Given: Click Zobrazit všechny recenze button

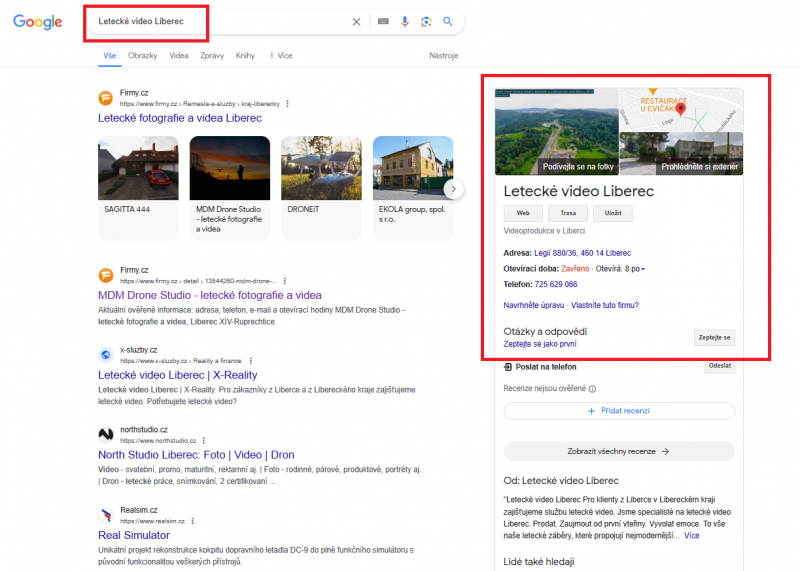Looking at the screenshot, I should coord(619,451).
